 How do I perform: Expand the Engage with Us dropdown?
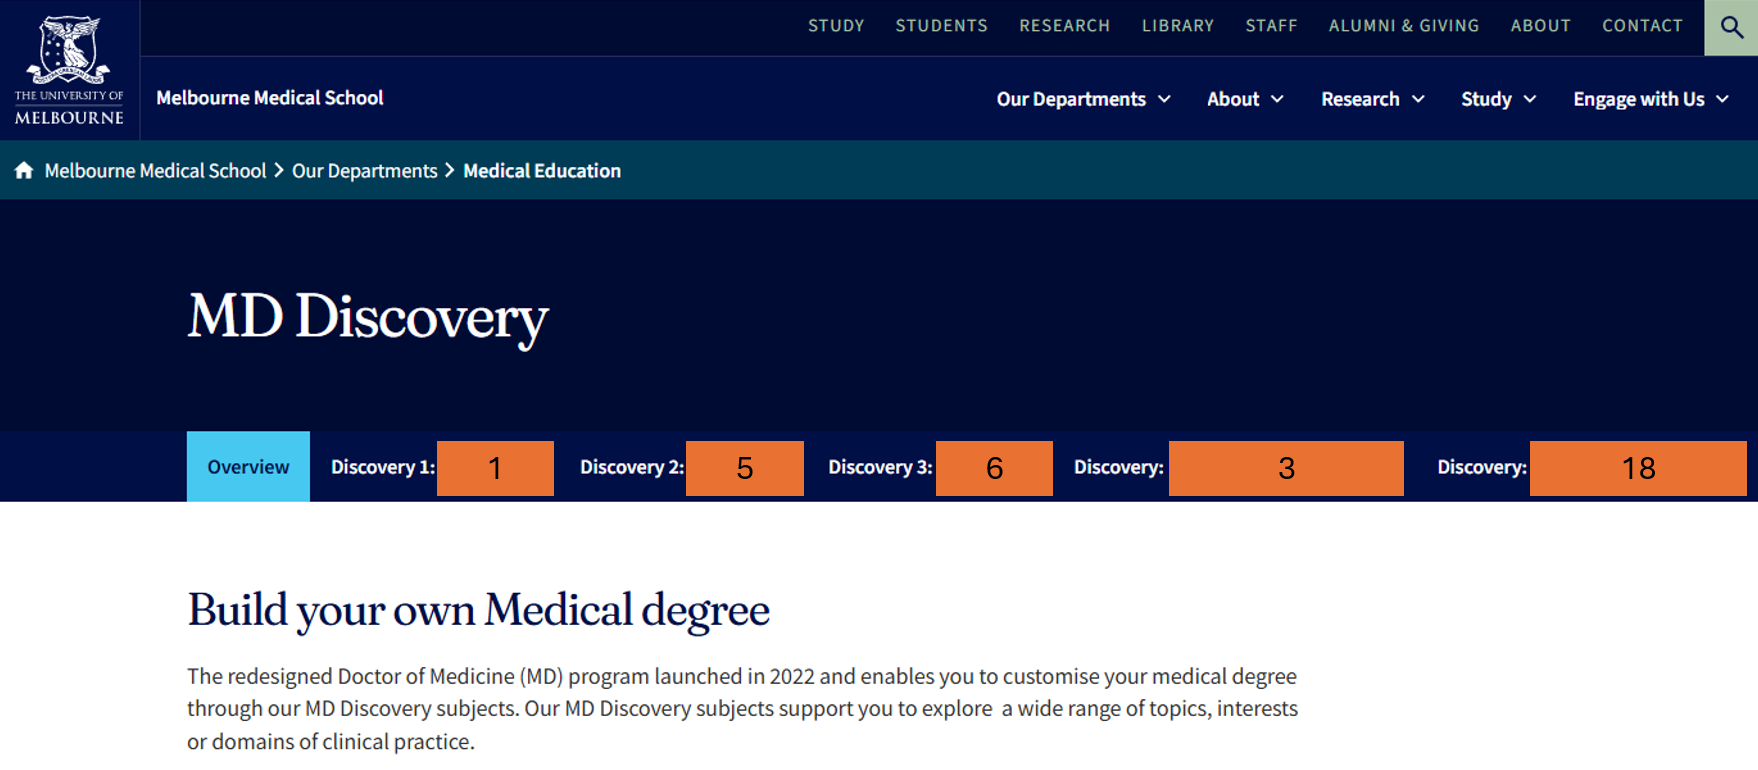[1651, 99]
